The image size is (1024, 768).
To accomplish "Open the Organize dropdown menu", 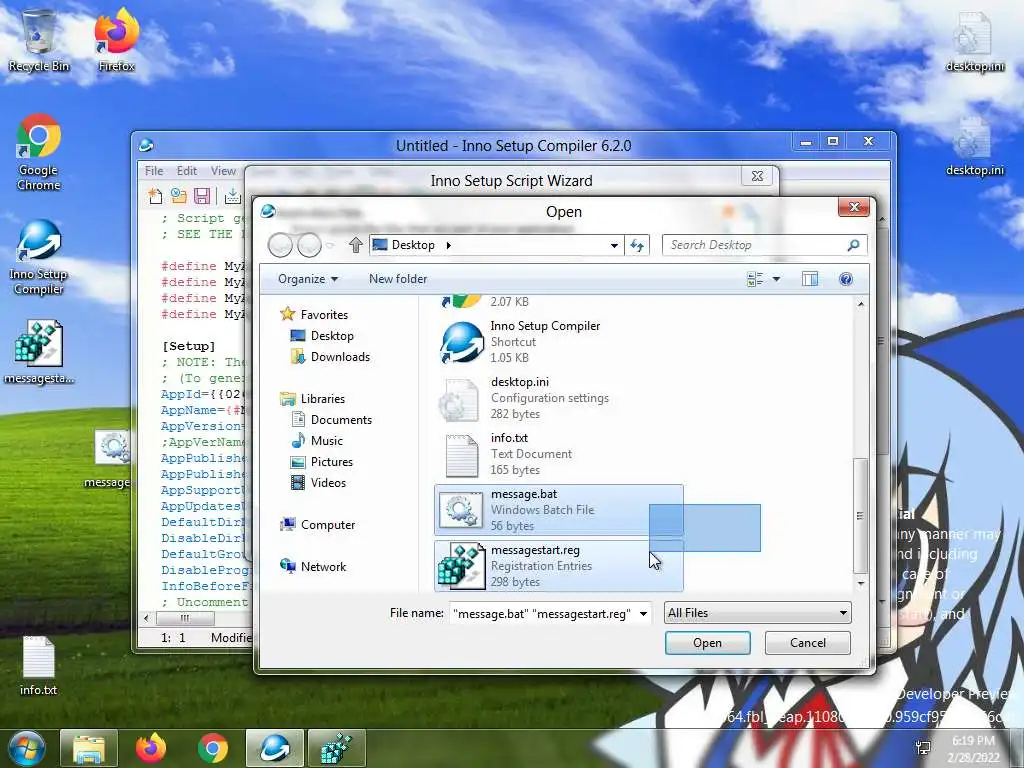I will coord(308,279).
